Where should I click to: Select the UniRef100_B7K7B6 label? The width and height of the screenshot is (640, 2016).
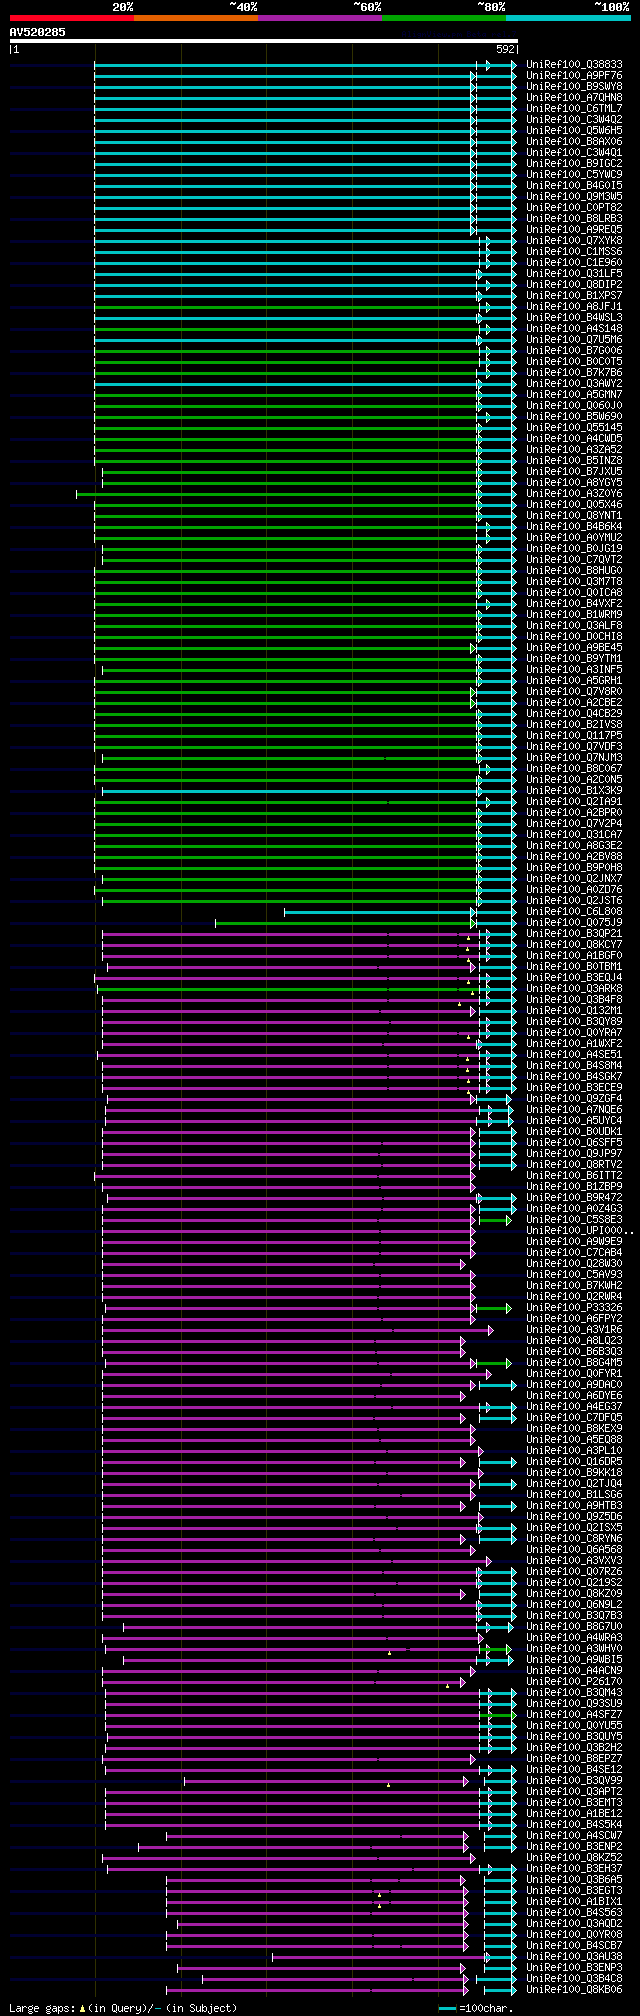575,373
